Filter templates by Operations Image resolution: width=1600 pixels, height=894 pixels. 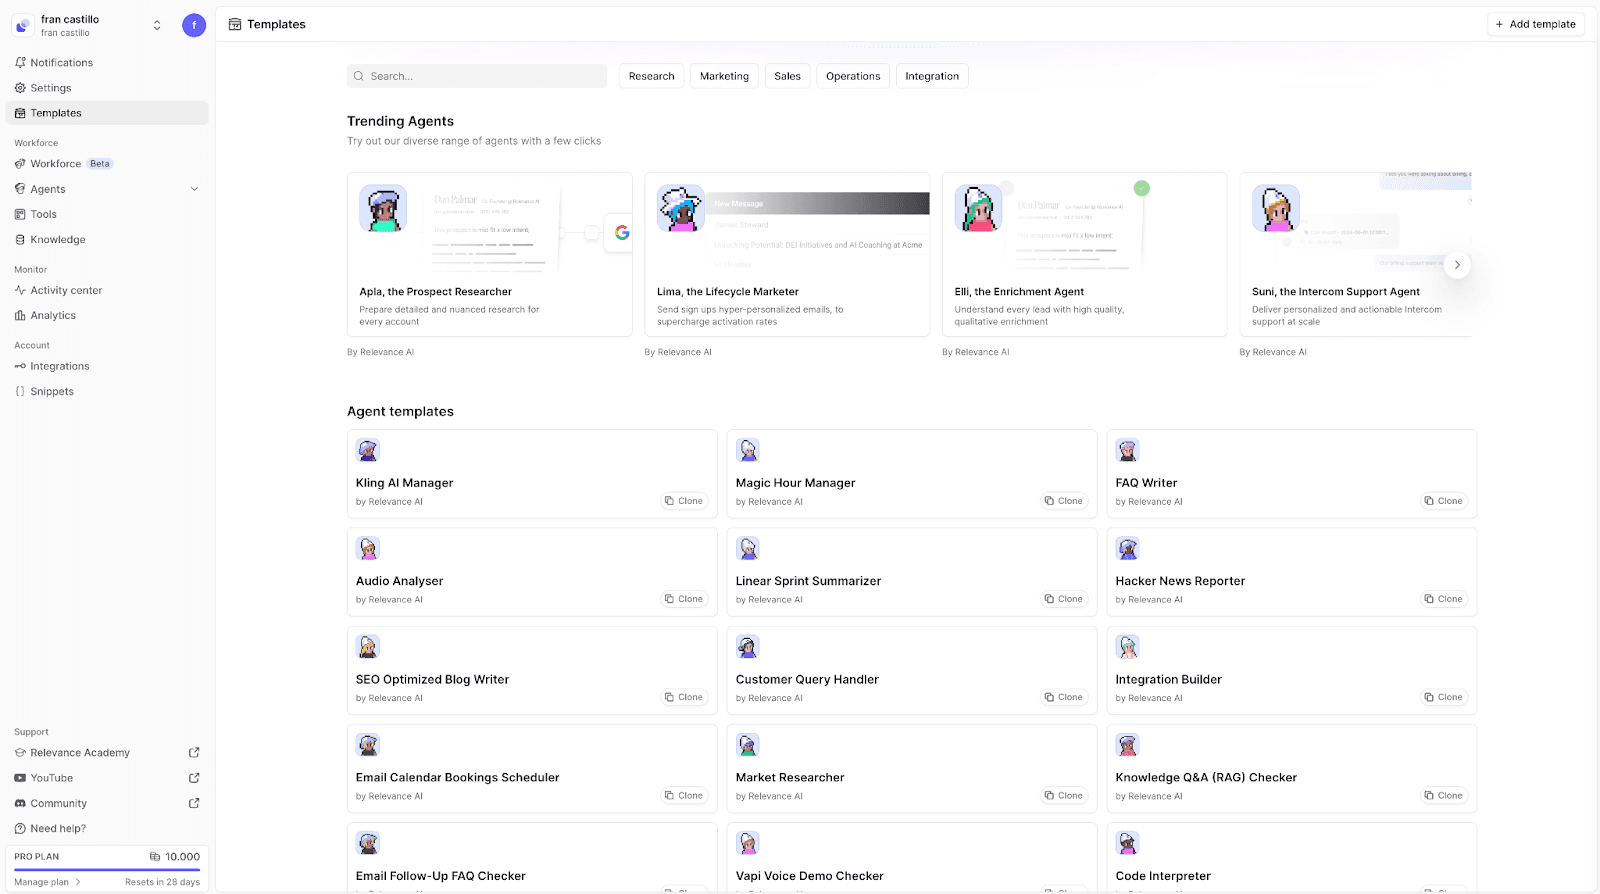(853, 76)
